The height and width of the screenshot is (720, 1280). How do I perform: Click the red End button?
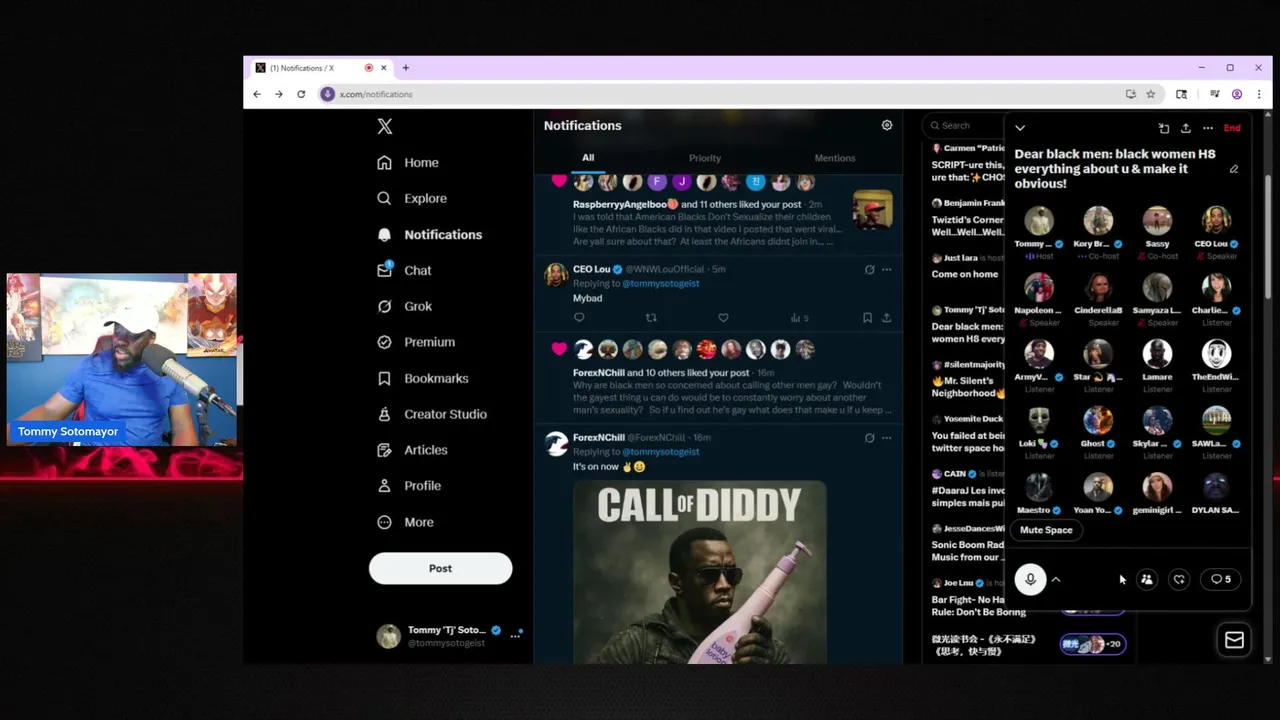pyautogui.click(x=1232, y=128)
